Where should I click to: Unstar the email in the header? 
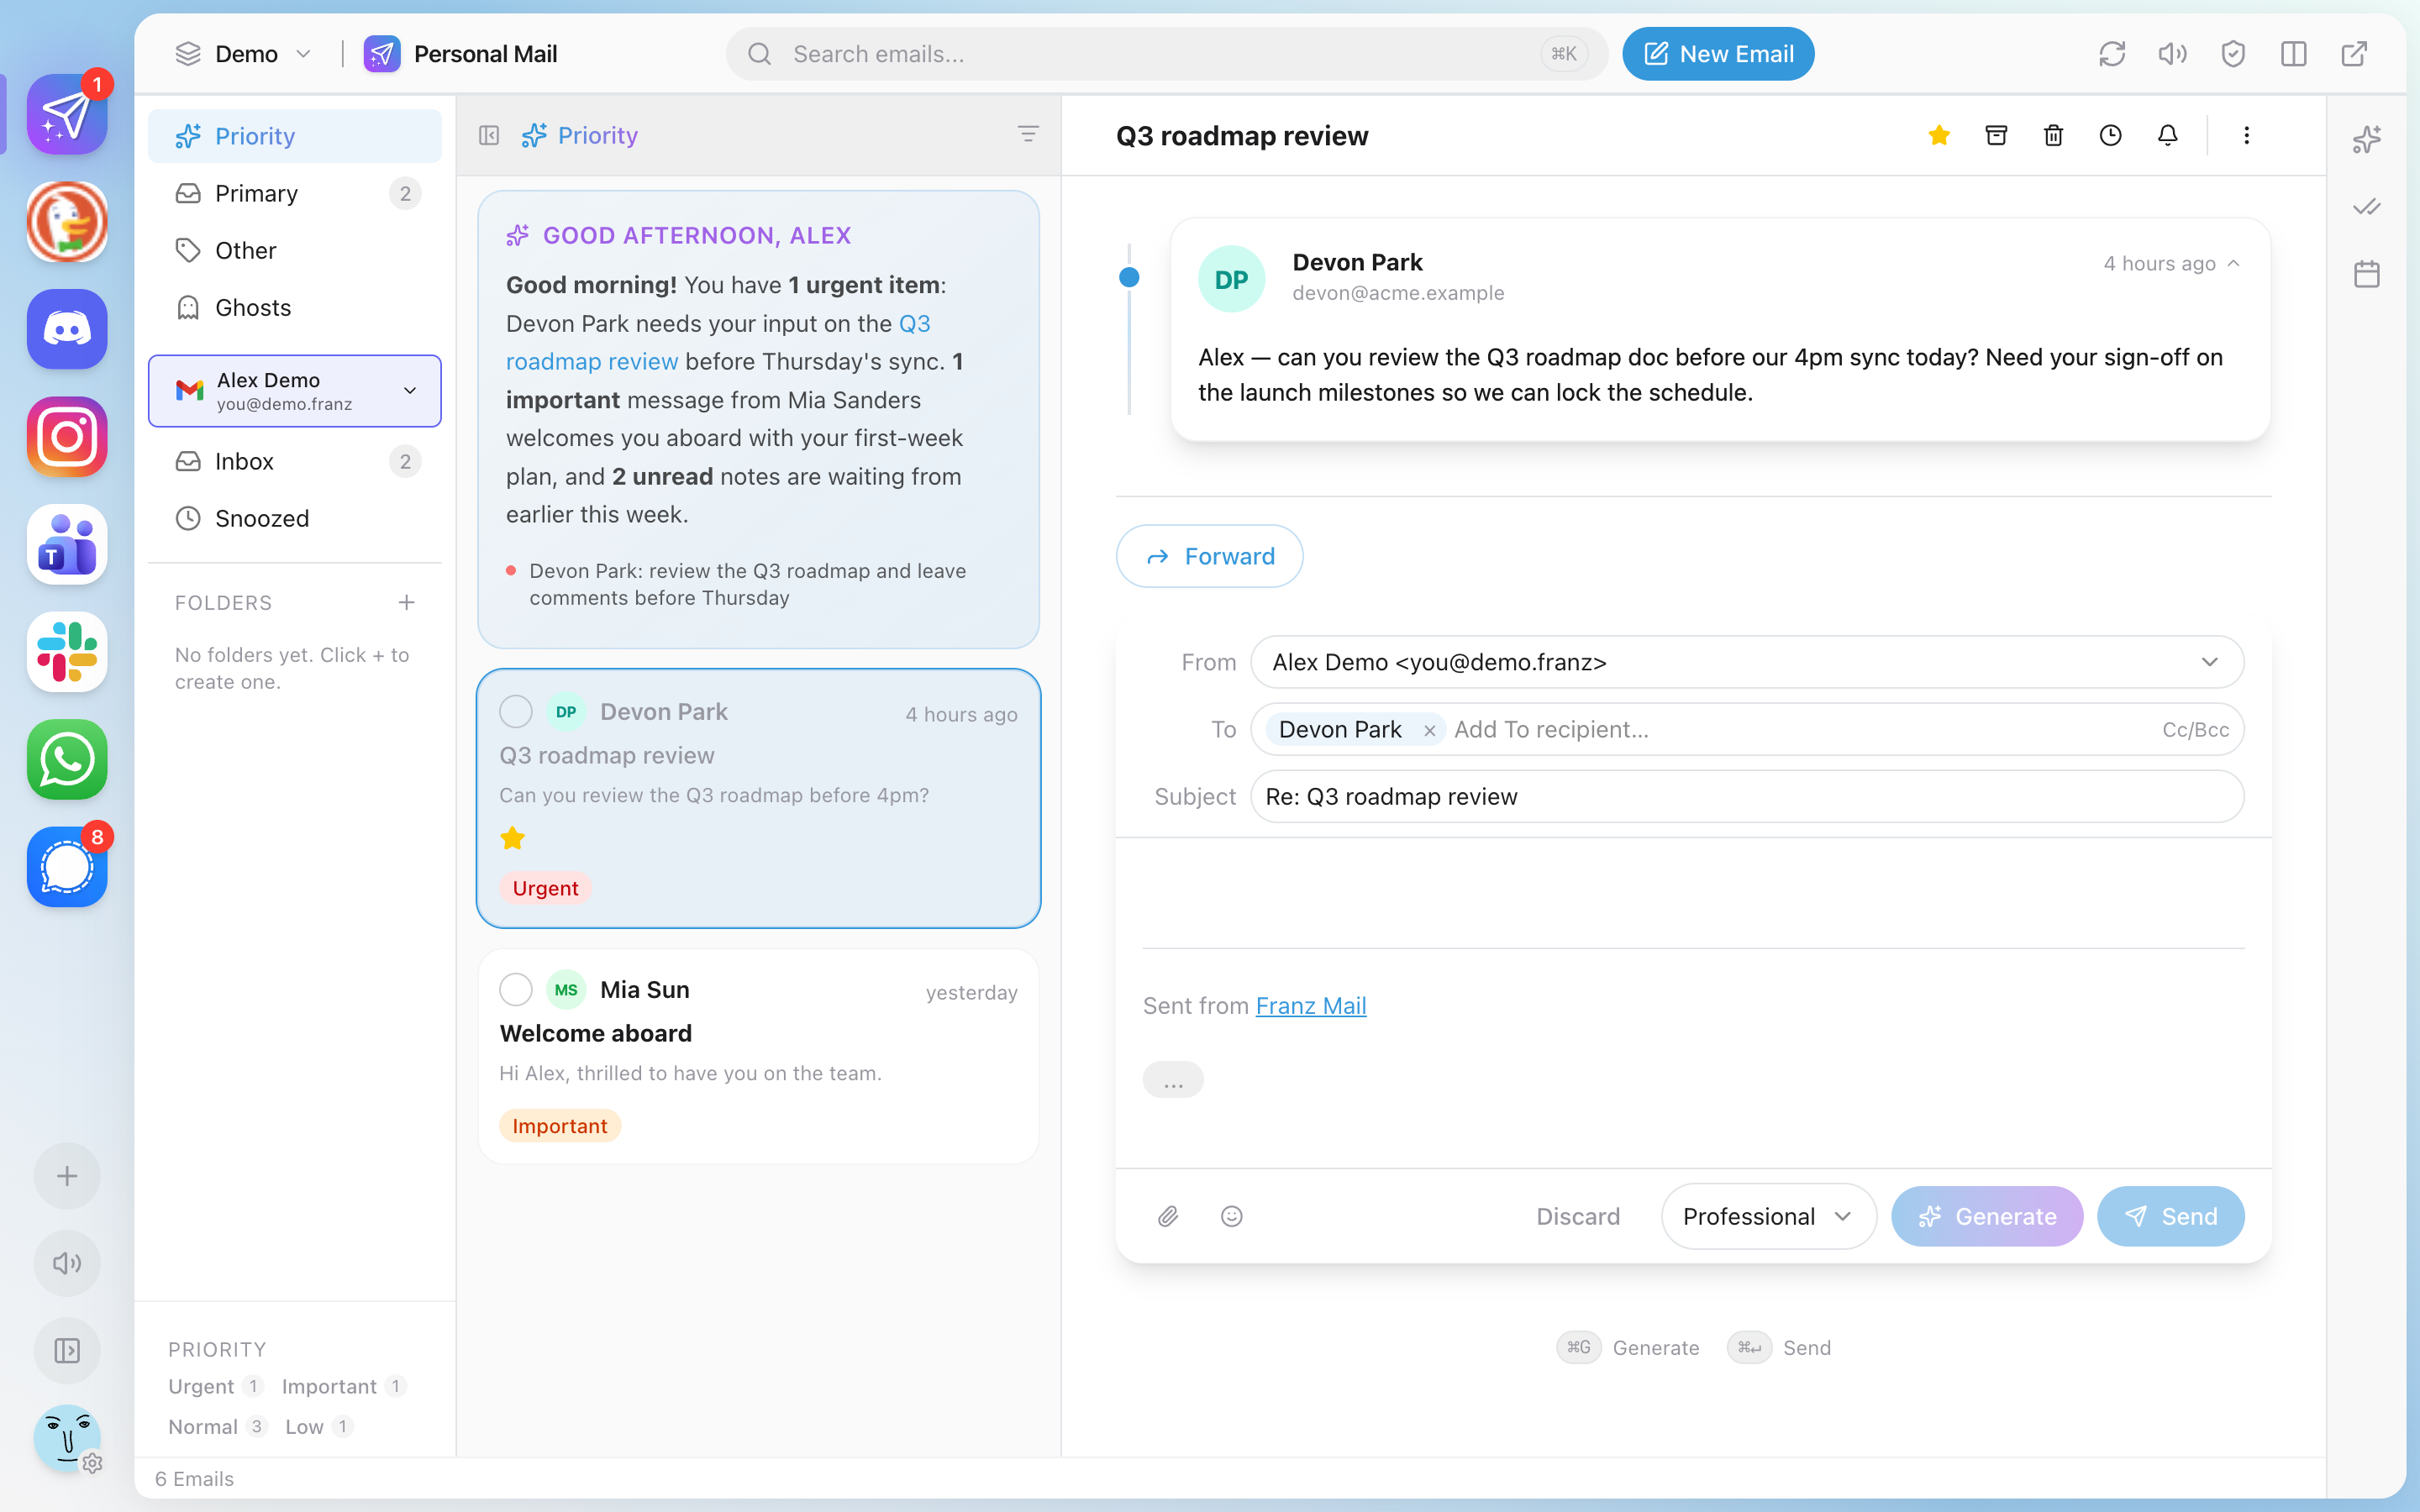coord(1939,135)
